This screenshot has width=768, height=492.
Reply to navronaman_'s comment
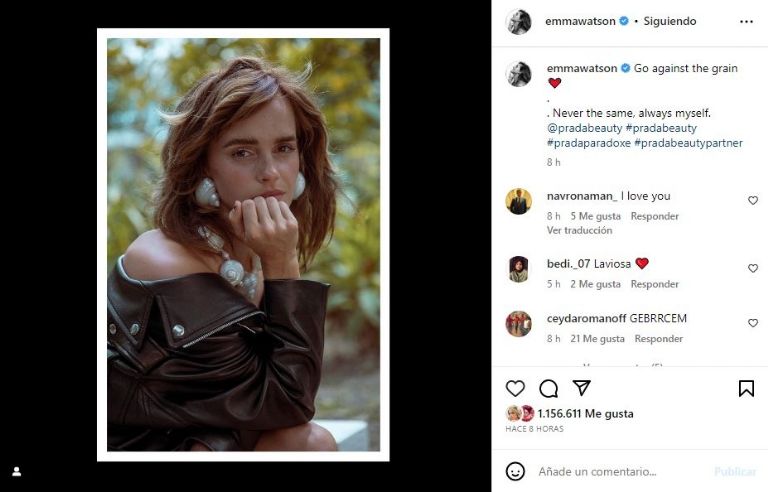(x=655, y=216)
